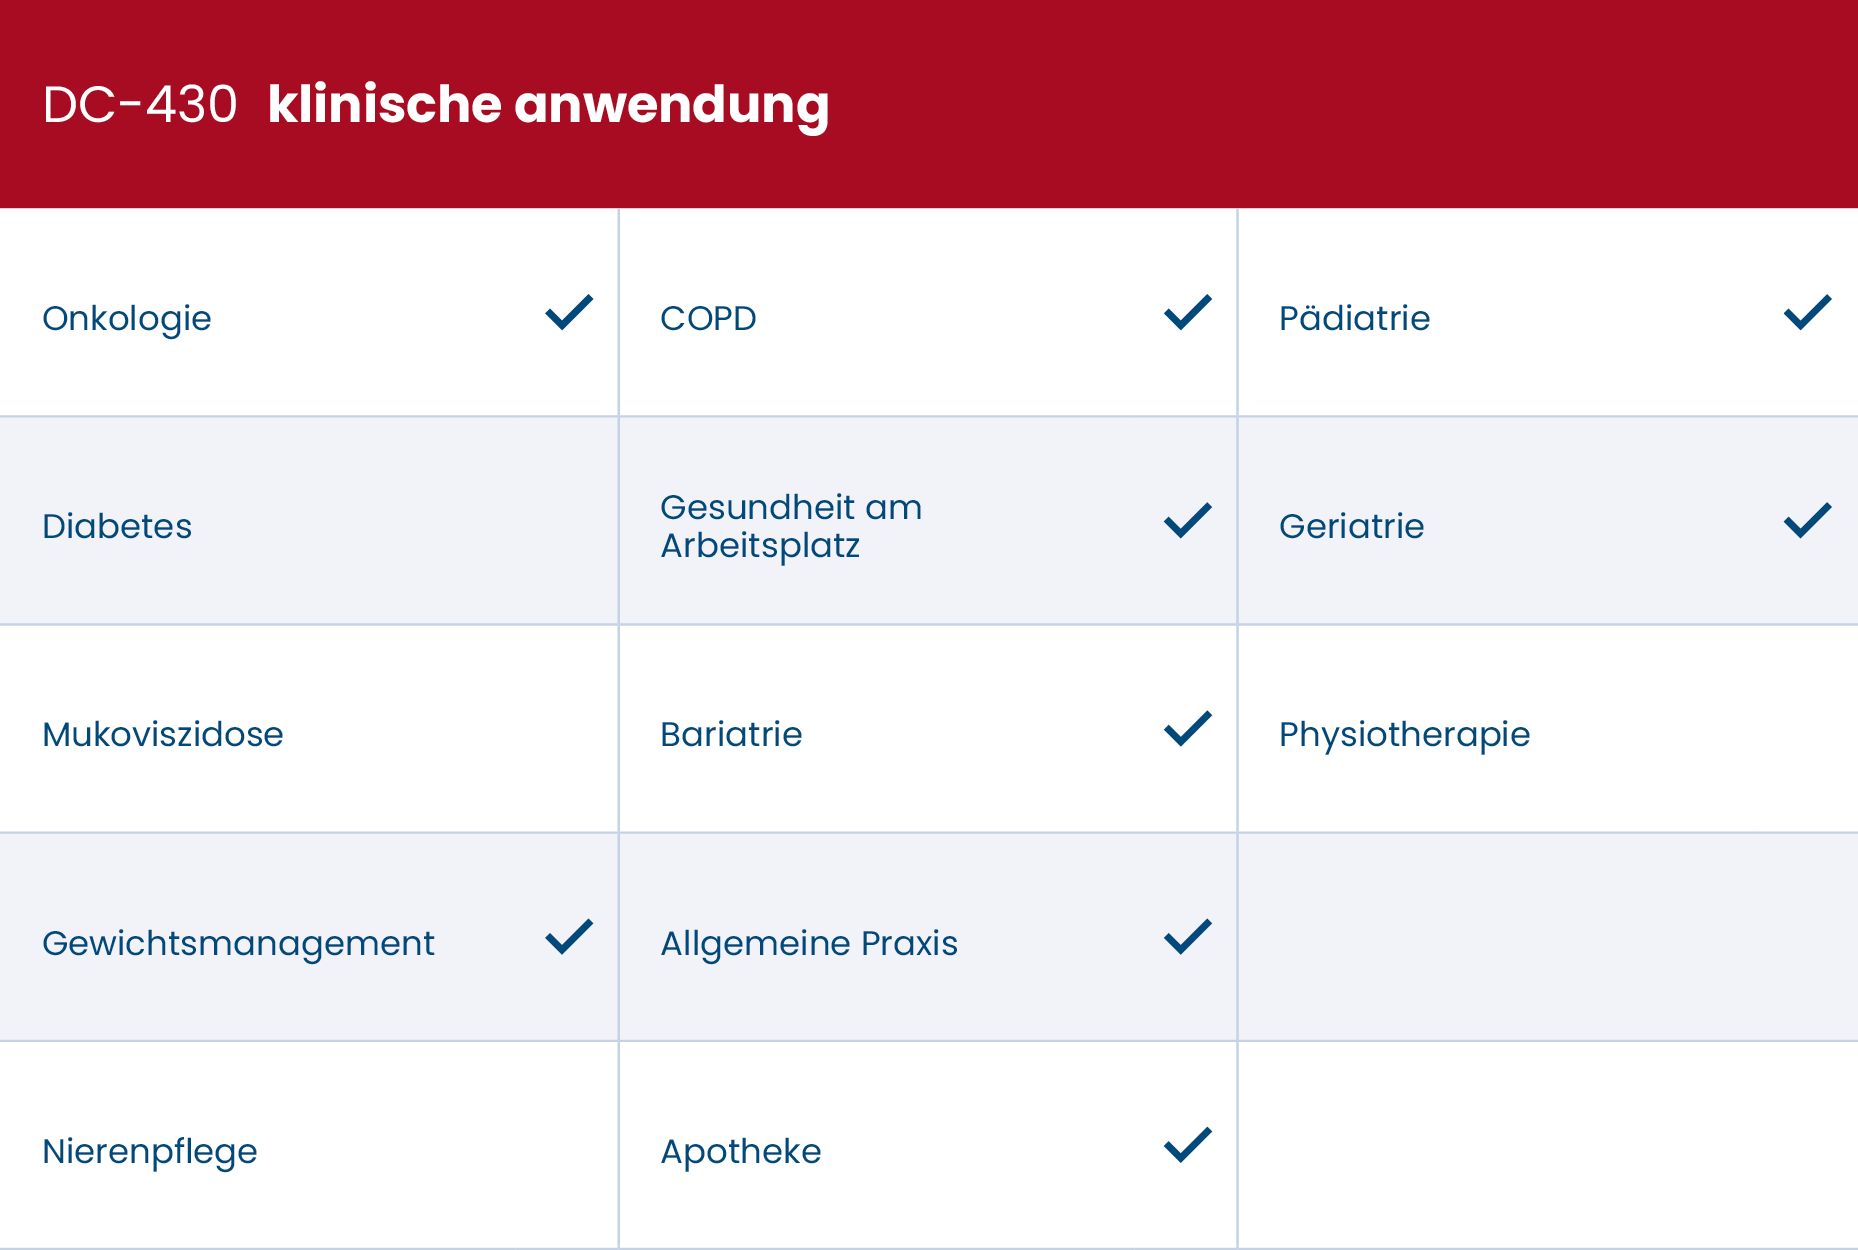Click the checkmark next to Onkologie
The image size is (1858, 1250).
click(x=569, y=312)
